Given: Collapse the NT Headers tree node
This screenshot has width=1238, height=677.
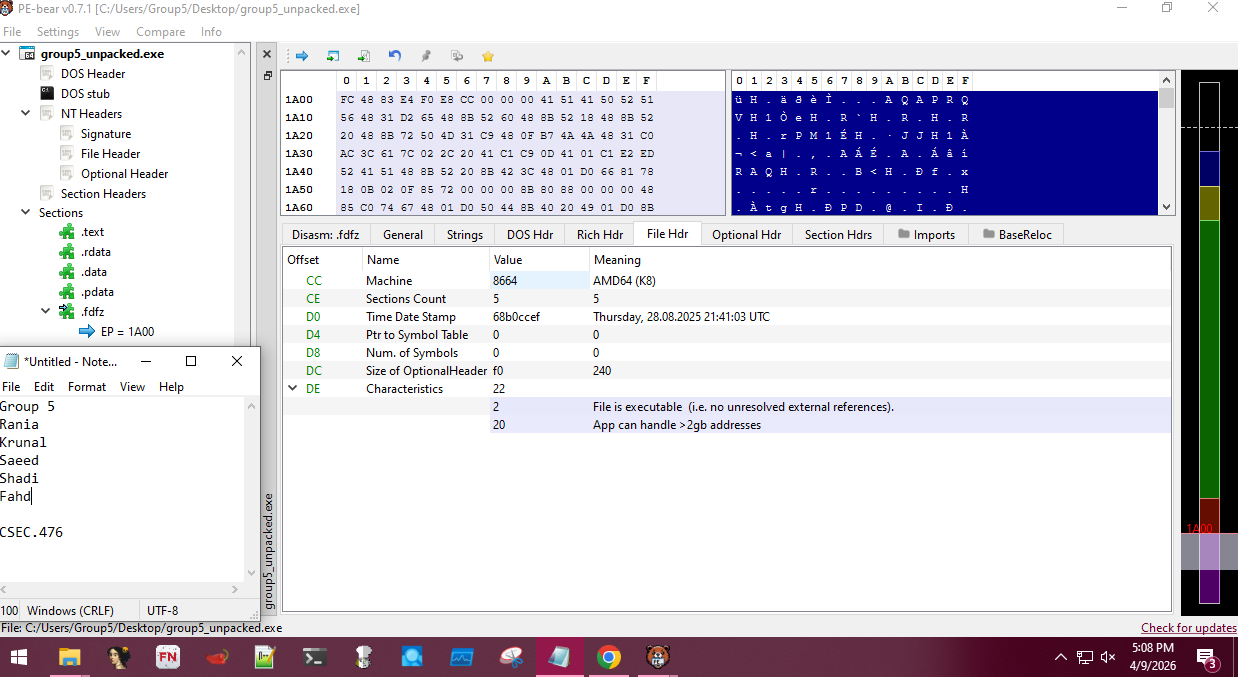Looking at the screenshot, I should (x=26, y=114).
